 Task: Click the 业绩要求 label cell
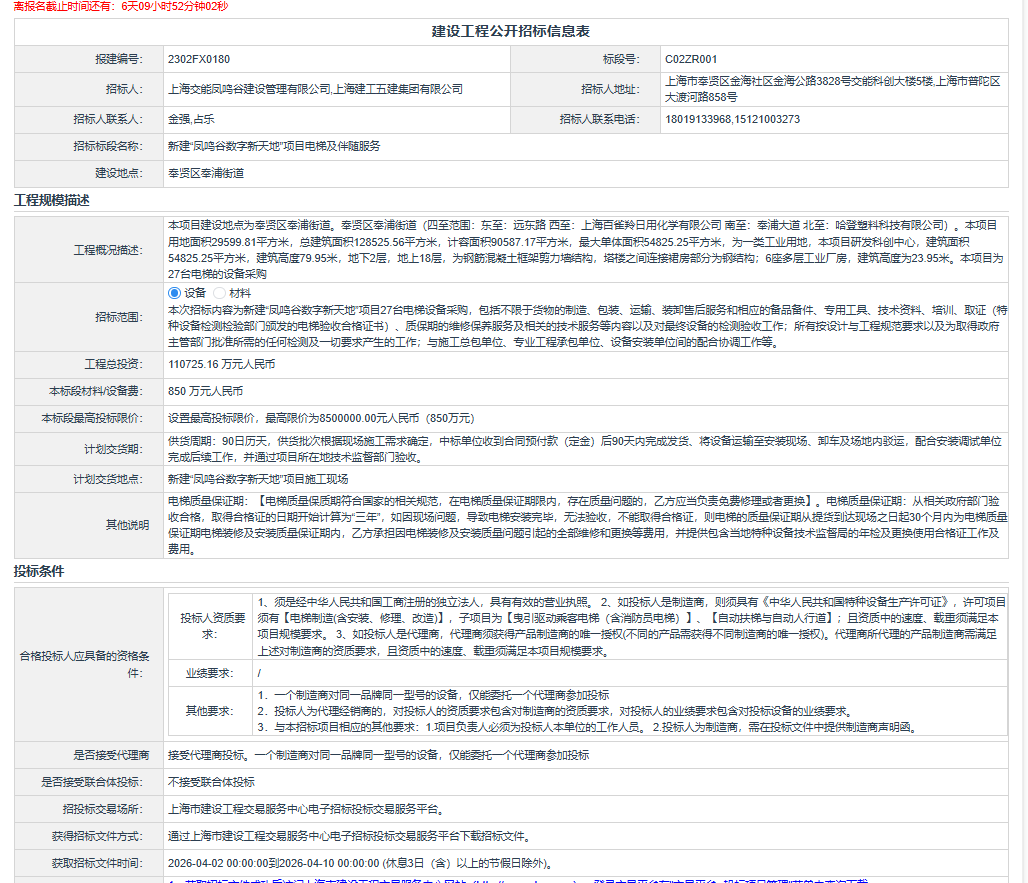[x=208, y=673]
